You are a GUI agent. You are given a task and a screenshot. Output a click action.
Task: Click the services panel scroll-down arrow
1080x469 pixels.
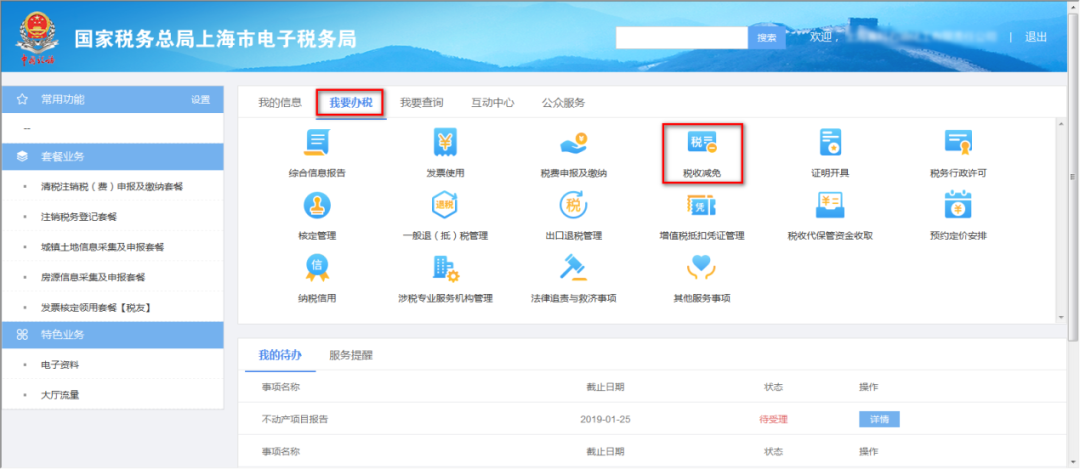point(1061,317)
